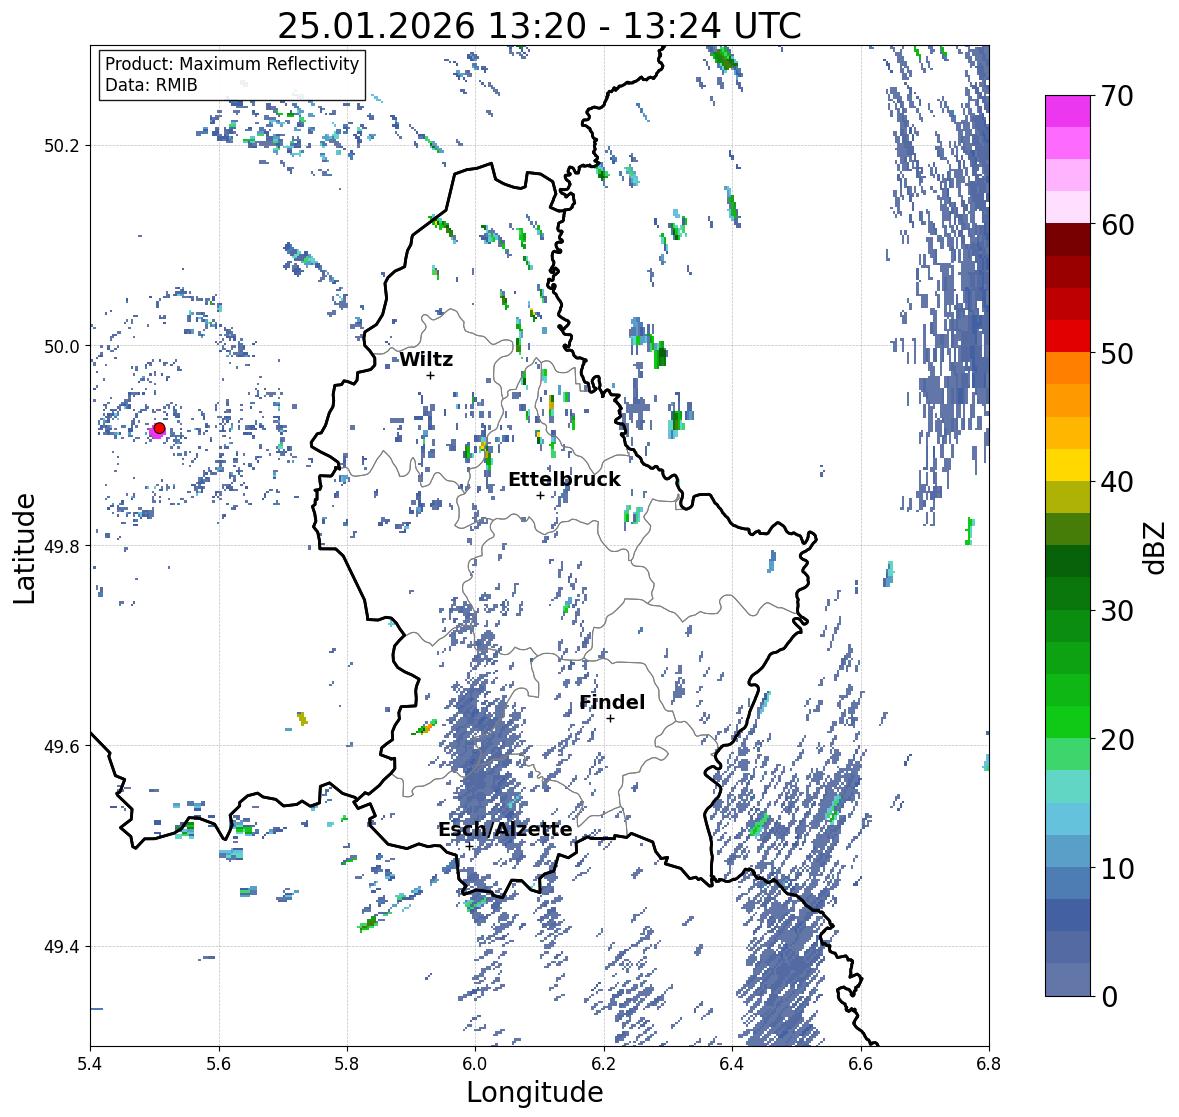The image size is (1179, 1117).
Task: Click the dBZ colorbar axis label
Action: pos(1155,547)
